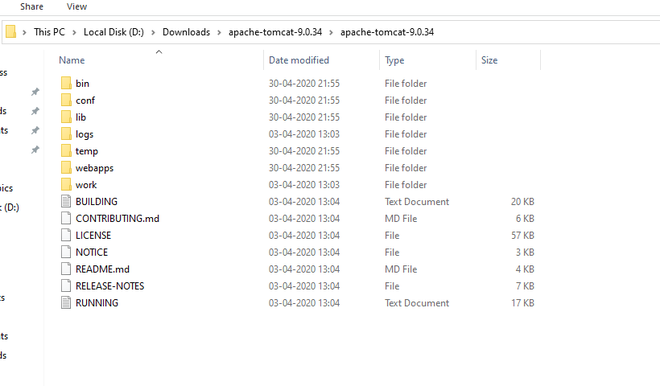Click the webapps folder icon
This screenshot has width=660, height=386.
point(66,167)
